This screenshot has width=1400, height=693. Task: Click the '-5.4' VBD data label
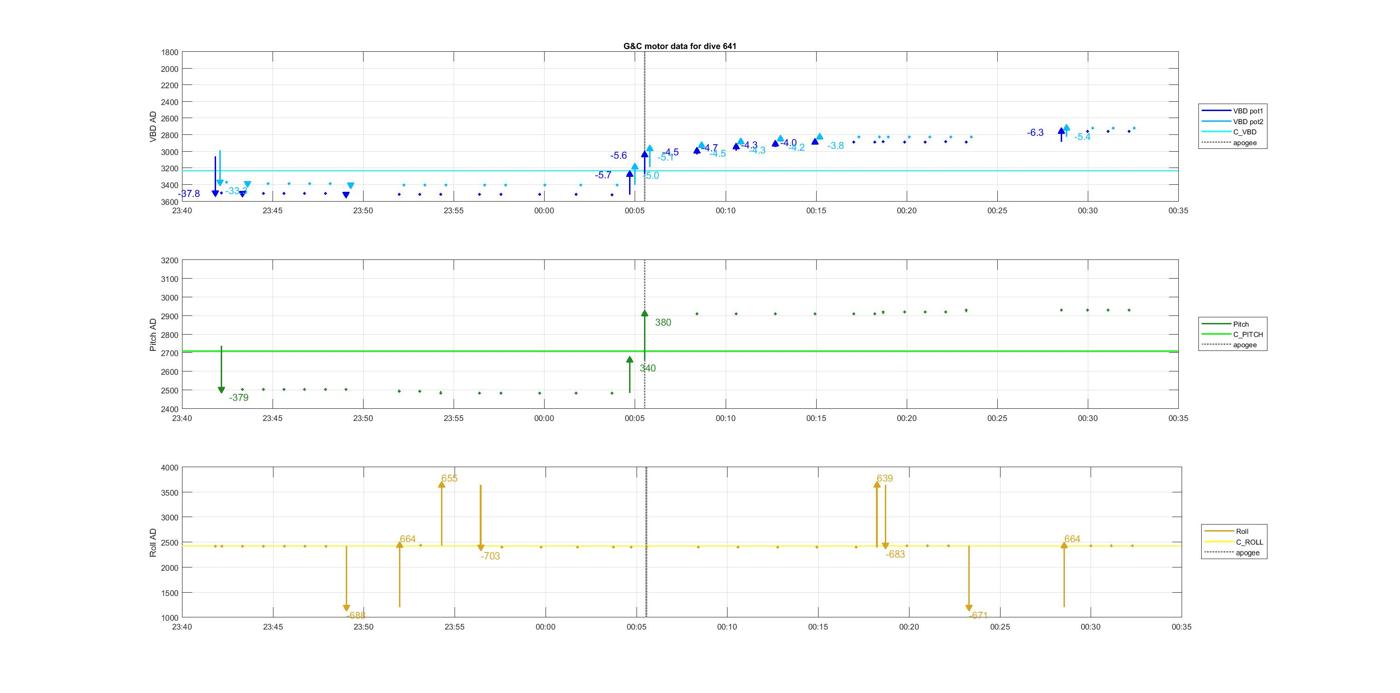[1083, 137]
